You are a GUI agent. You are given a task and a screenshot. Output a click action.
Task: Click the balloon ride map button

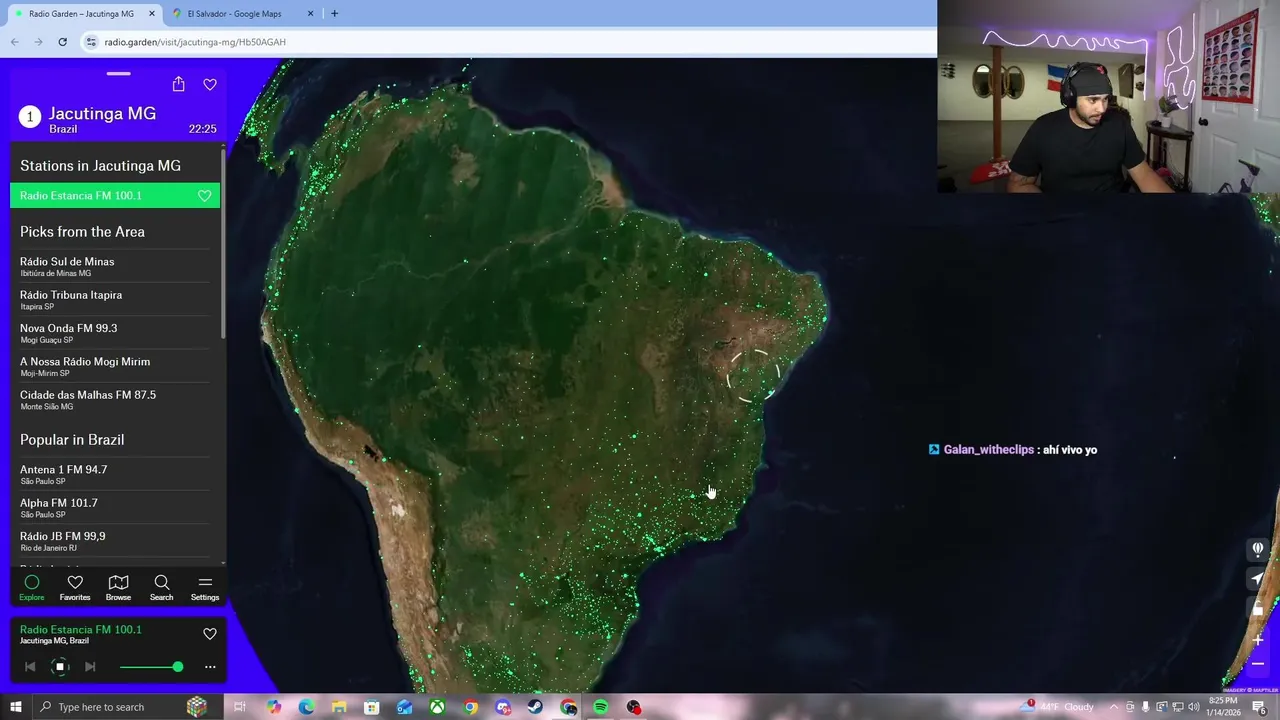pos(1258,549)
